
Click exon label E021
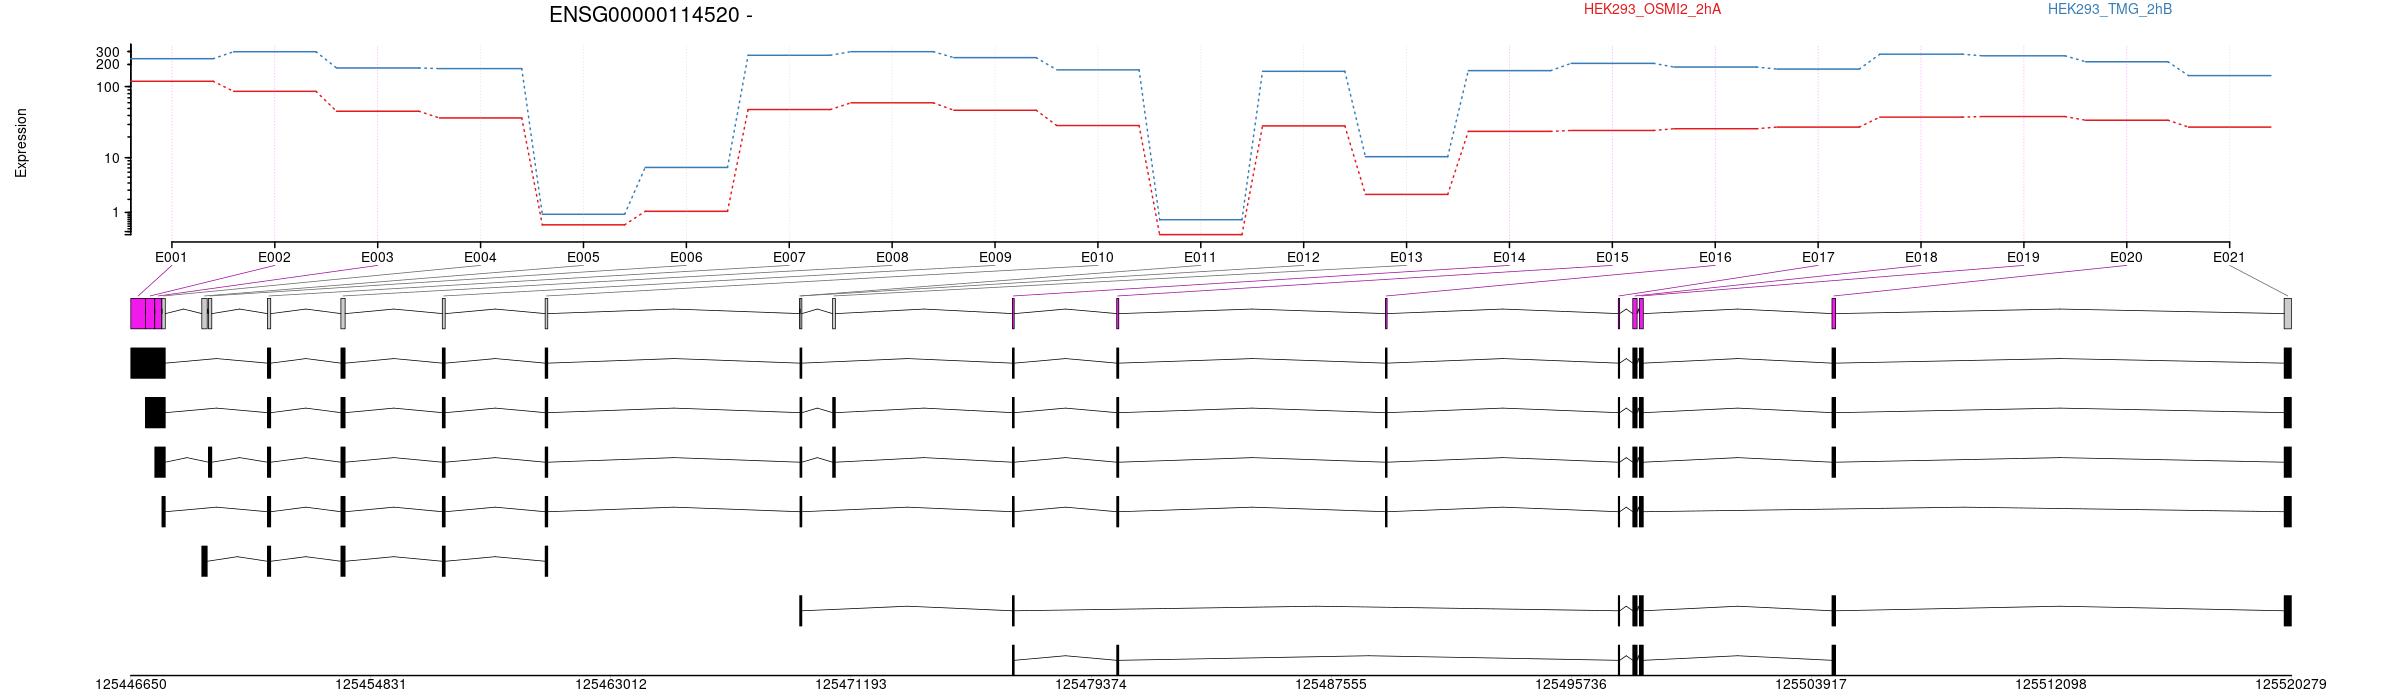(x=2229, y=257)
